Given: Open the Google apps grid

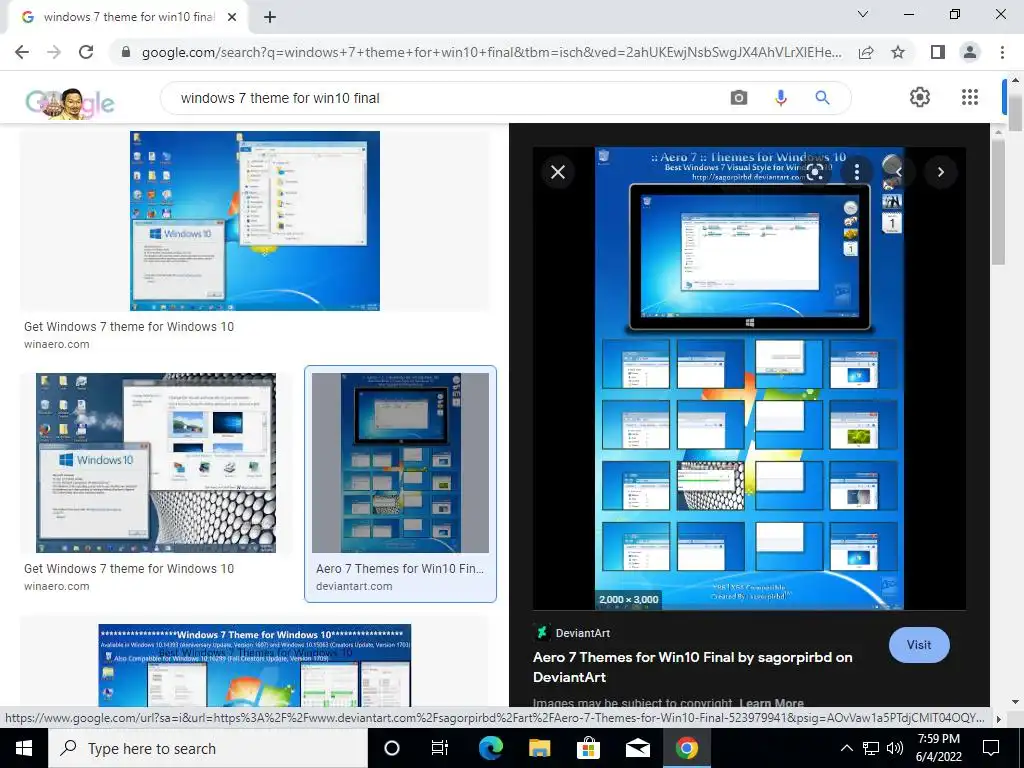Looking at the screenshot, I should click(x=970, y=97).
